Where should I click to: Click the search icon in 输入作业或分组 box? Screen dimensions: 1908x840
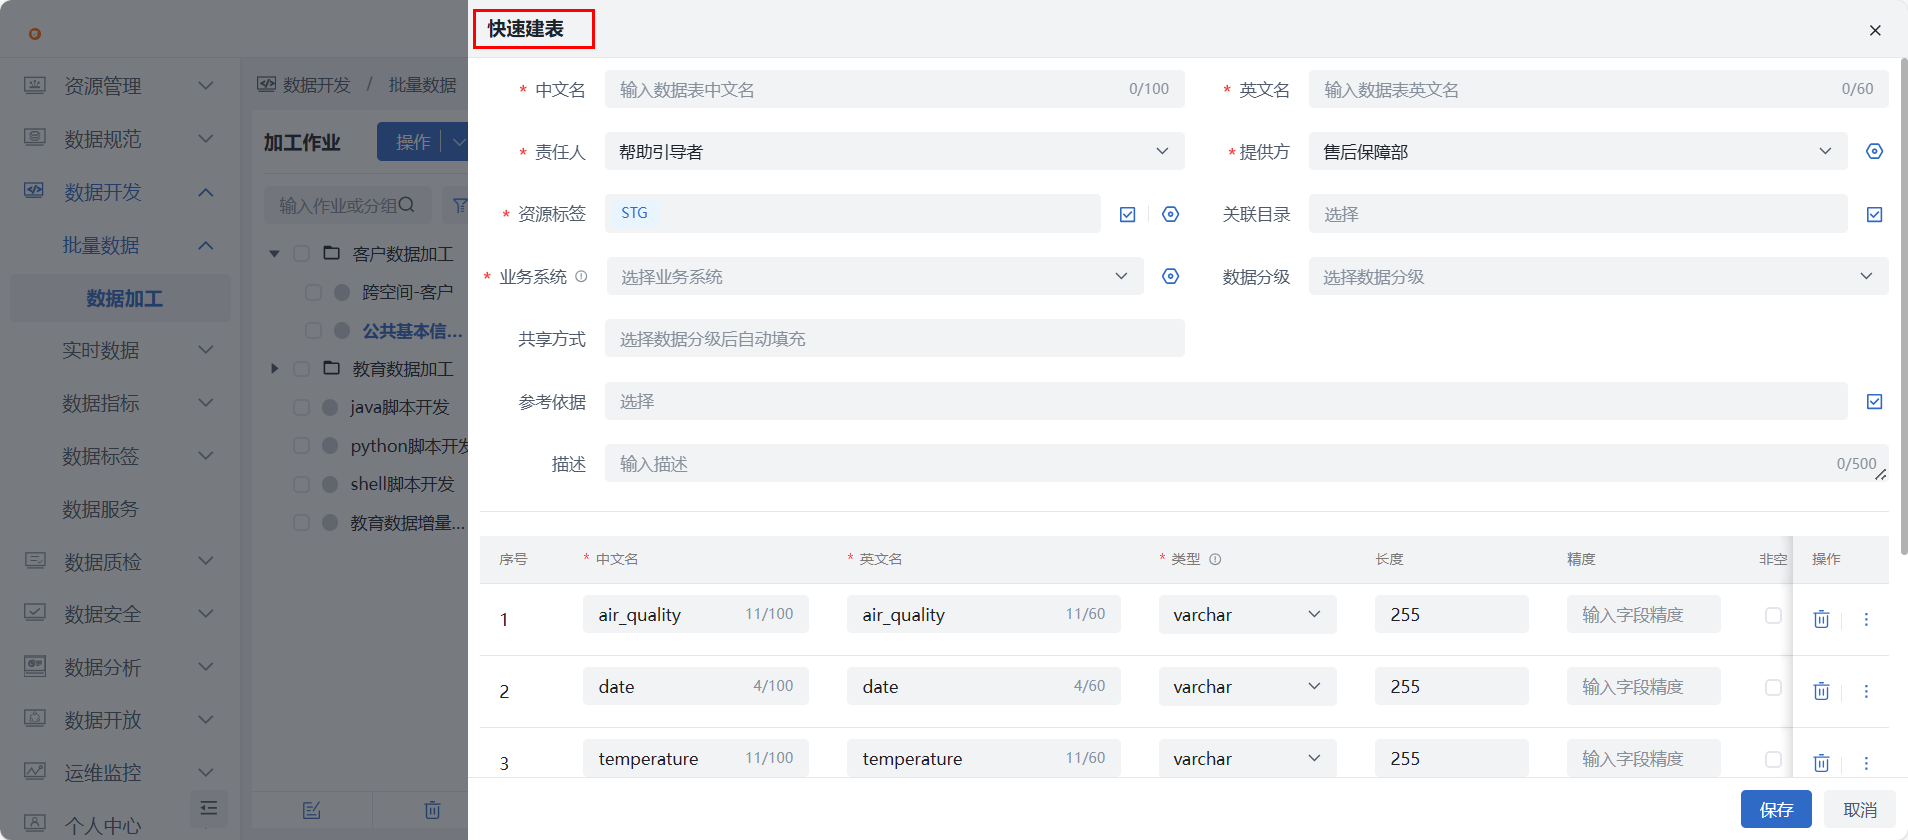pos(406,205)
